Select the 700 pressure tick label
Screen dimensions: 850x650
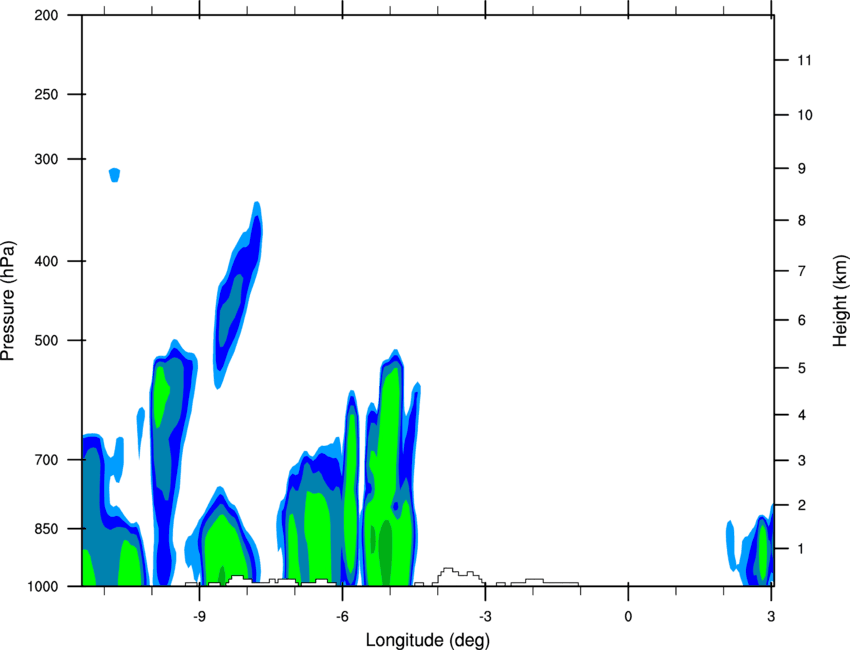pos(46,460)
